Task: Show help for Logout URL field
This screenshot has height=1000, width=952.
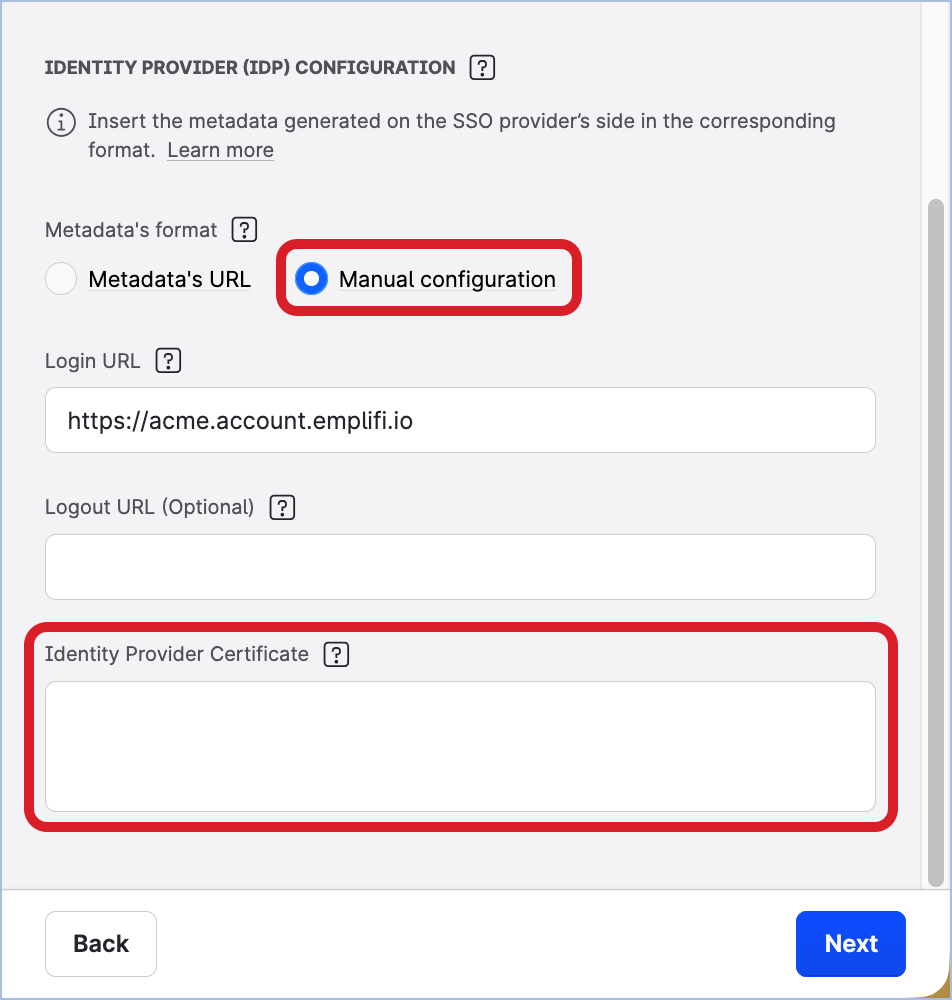Action: (282, 507)
